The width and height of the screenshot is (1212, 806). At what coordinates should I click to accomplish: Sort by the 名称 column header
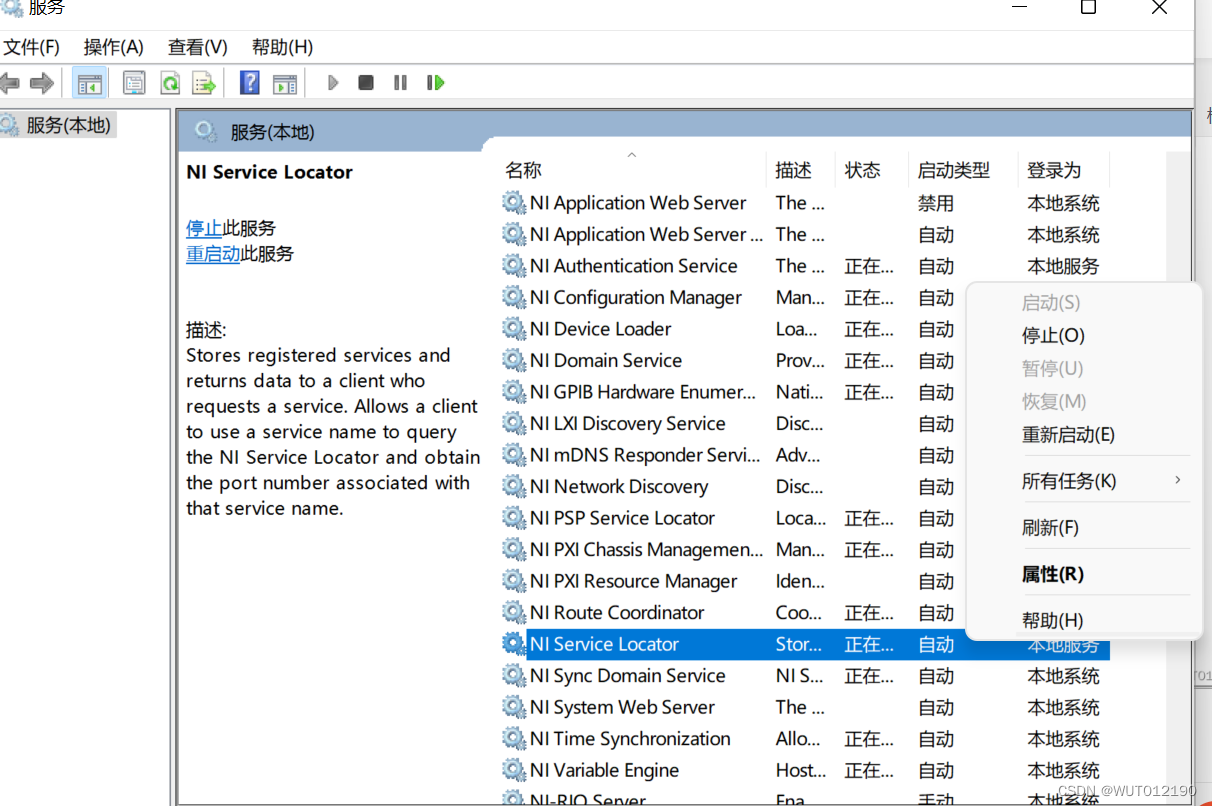633,170
